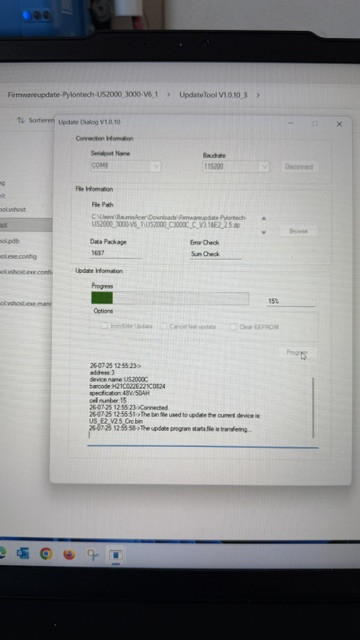Select the .vshost.exe.config file in Explorer
360x640 pixels.
[26, 272]
